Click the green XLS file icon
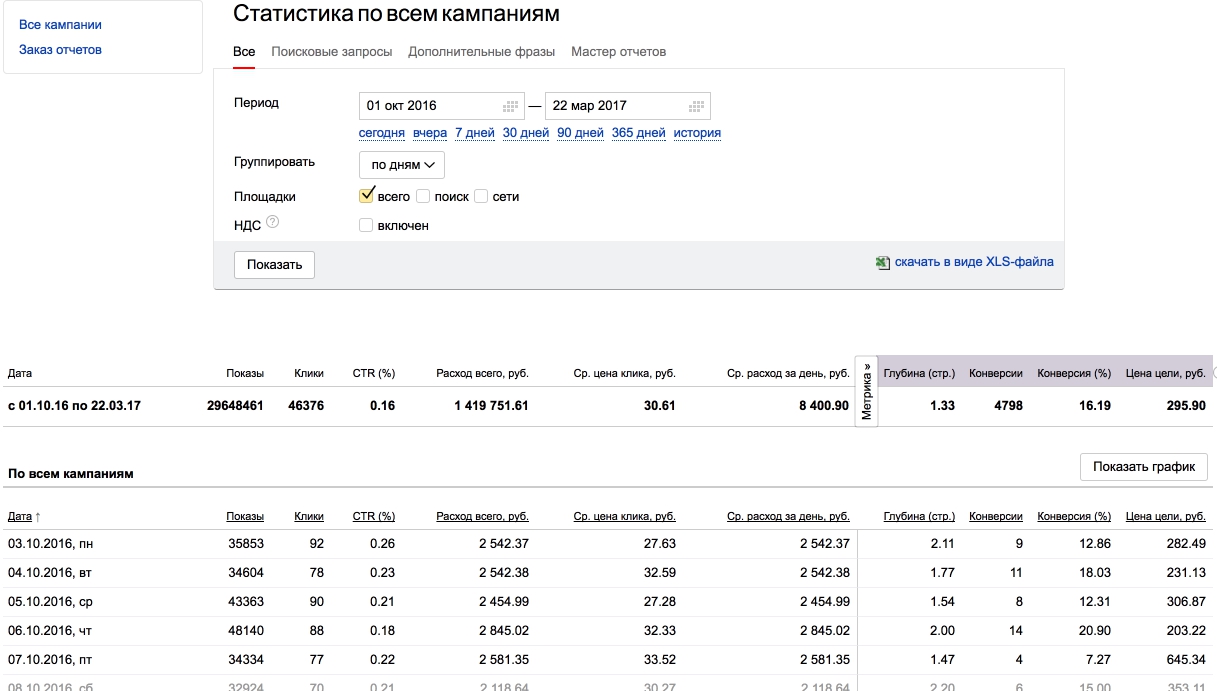The width and height of the screenshot is (1217, 691). coord(882,263)
